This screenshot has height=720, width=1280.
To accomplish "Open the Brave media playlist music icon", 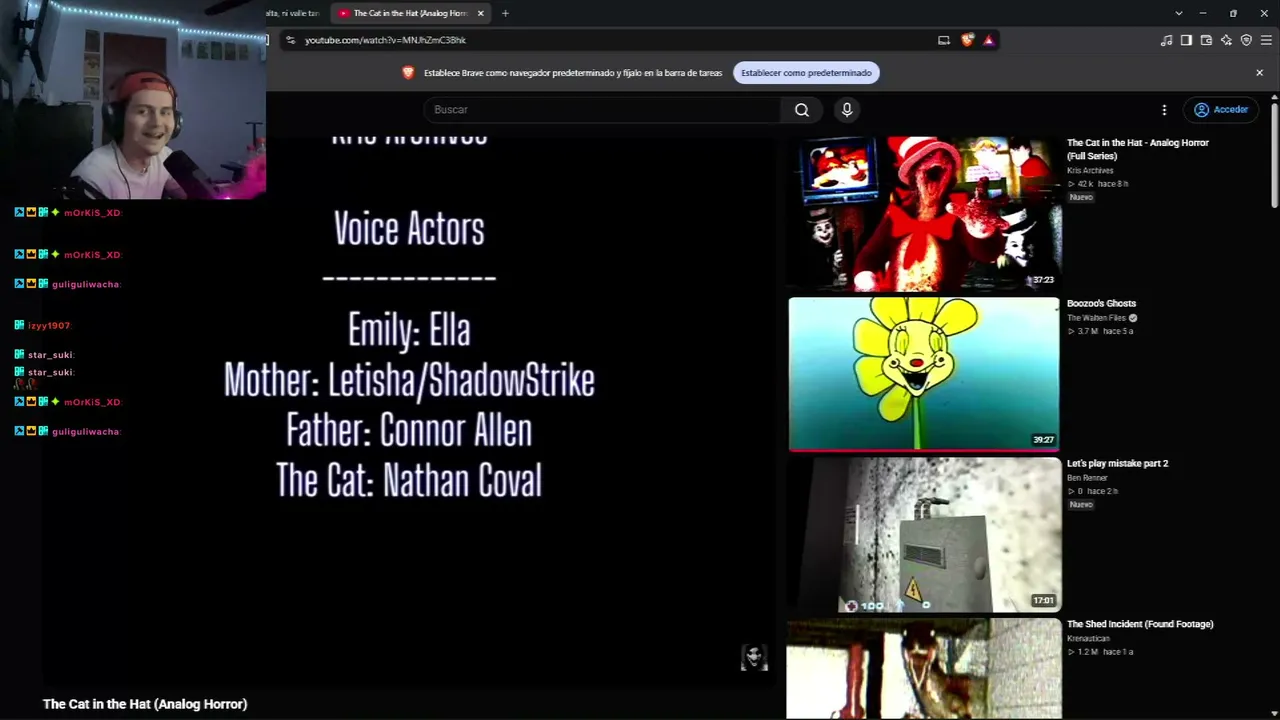I will (x=1166, y=40).
